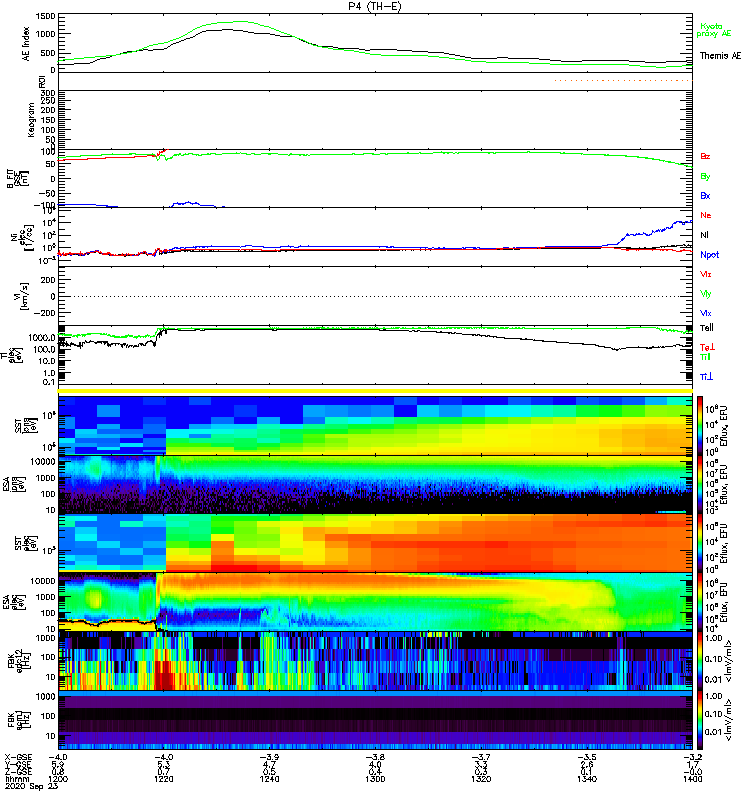Click the "FBK scm1 [Hz]" axis label

18,720
